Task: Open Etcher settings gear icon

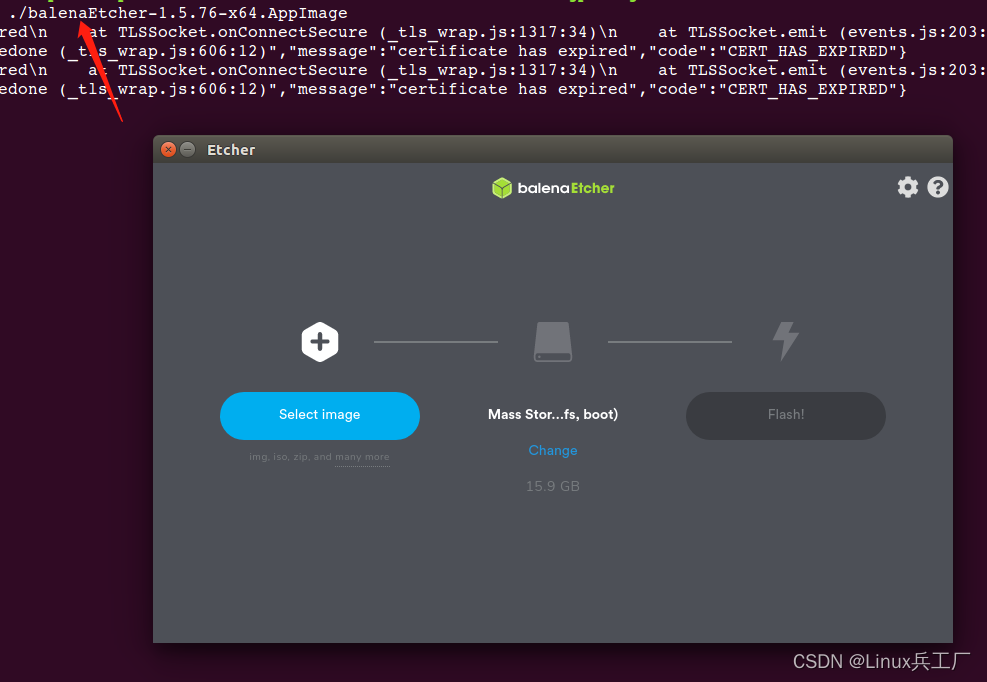Action: point(907,187)
